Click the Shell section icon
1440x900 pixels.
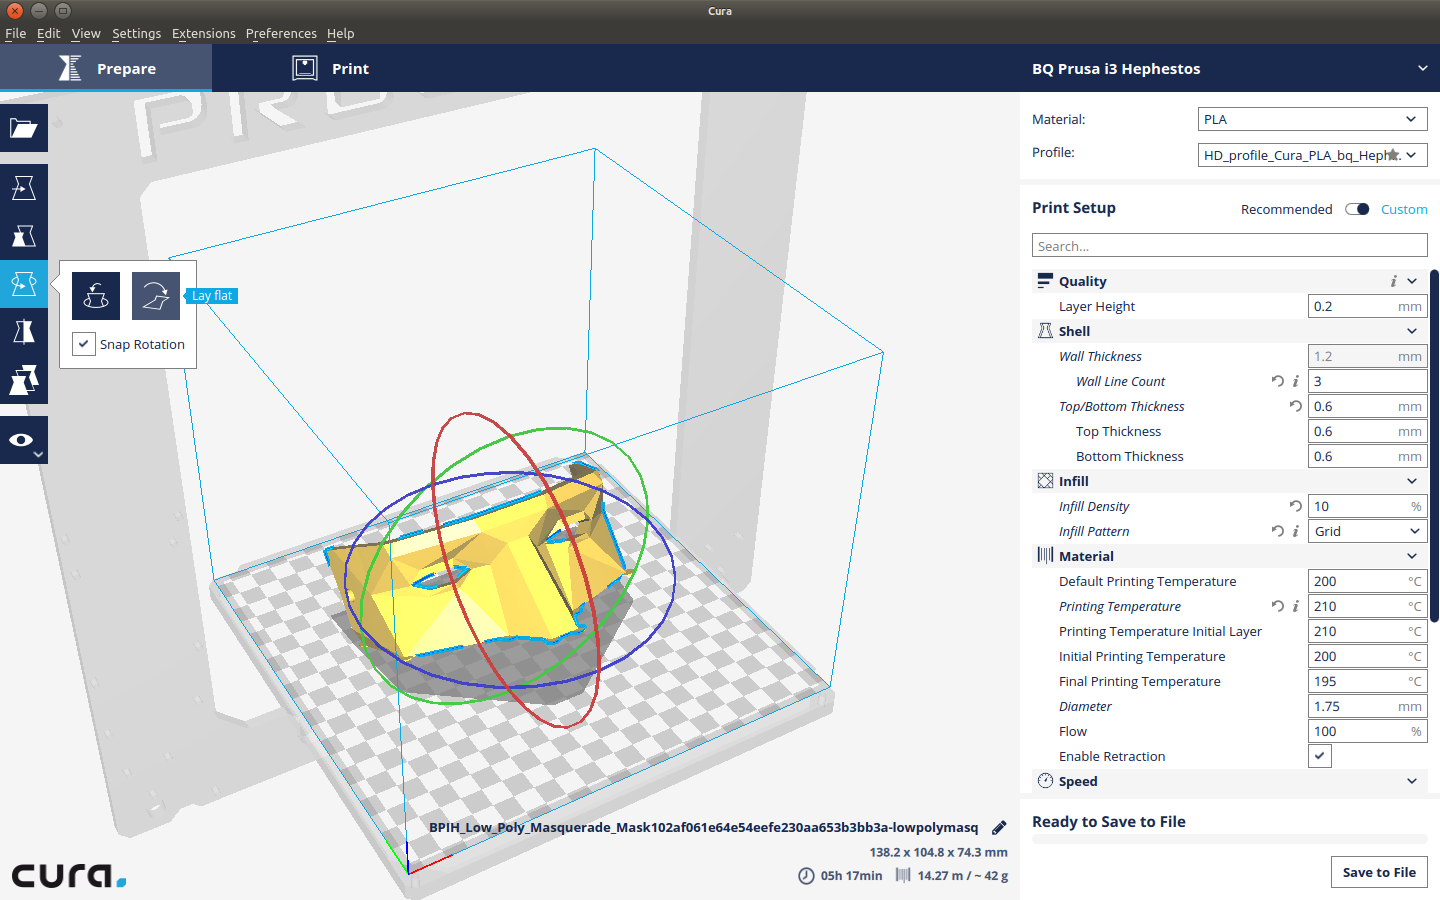[x=1045, y=331]
